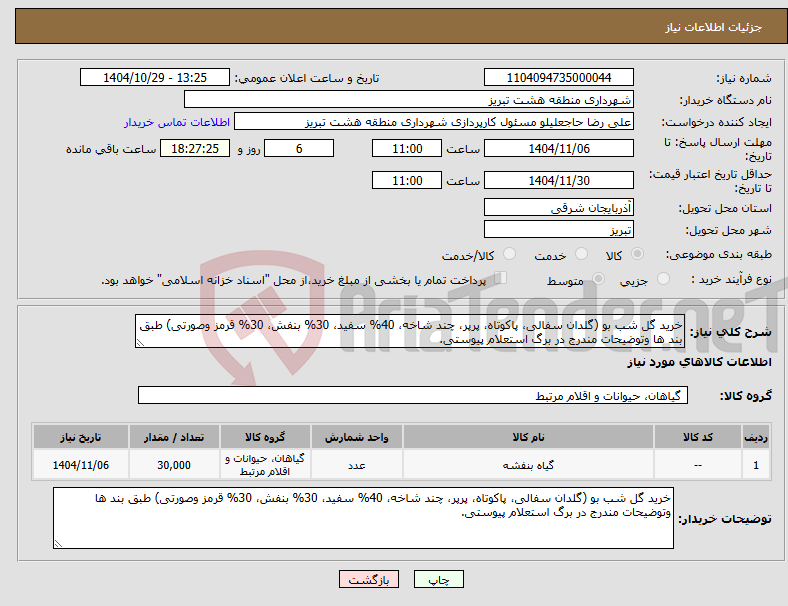
Task: Click the تاریخ نیاز column header
Action: tap(81, 437)
